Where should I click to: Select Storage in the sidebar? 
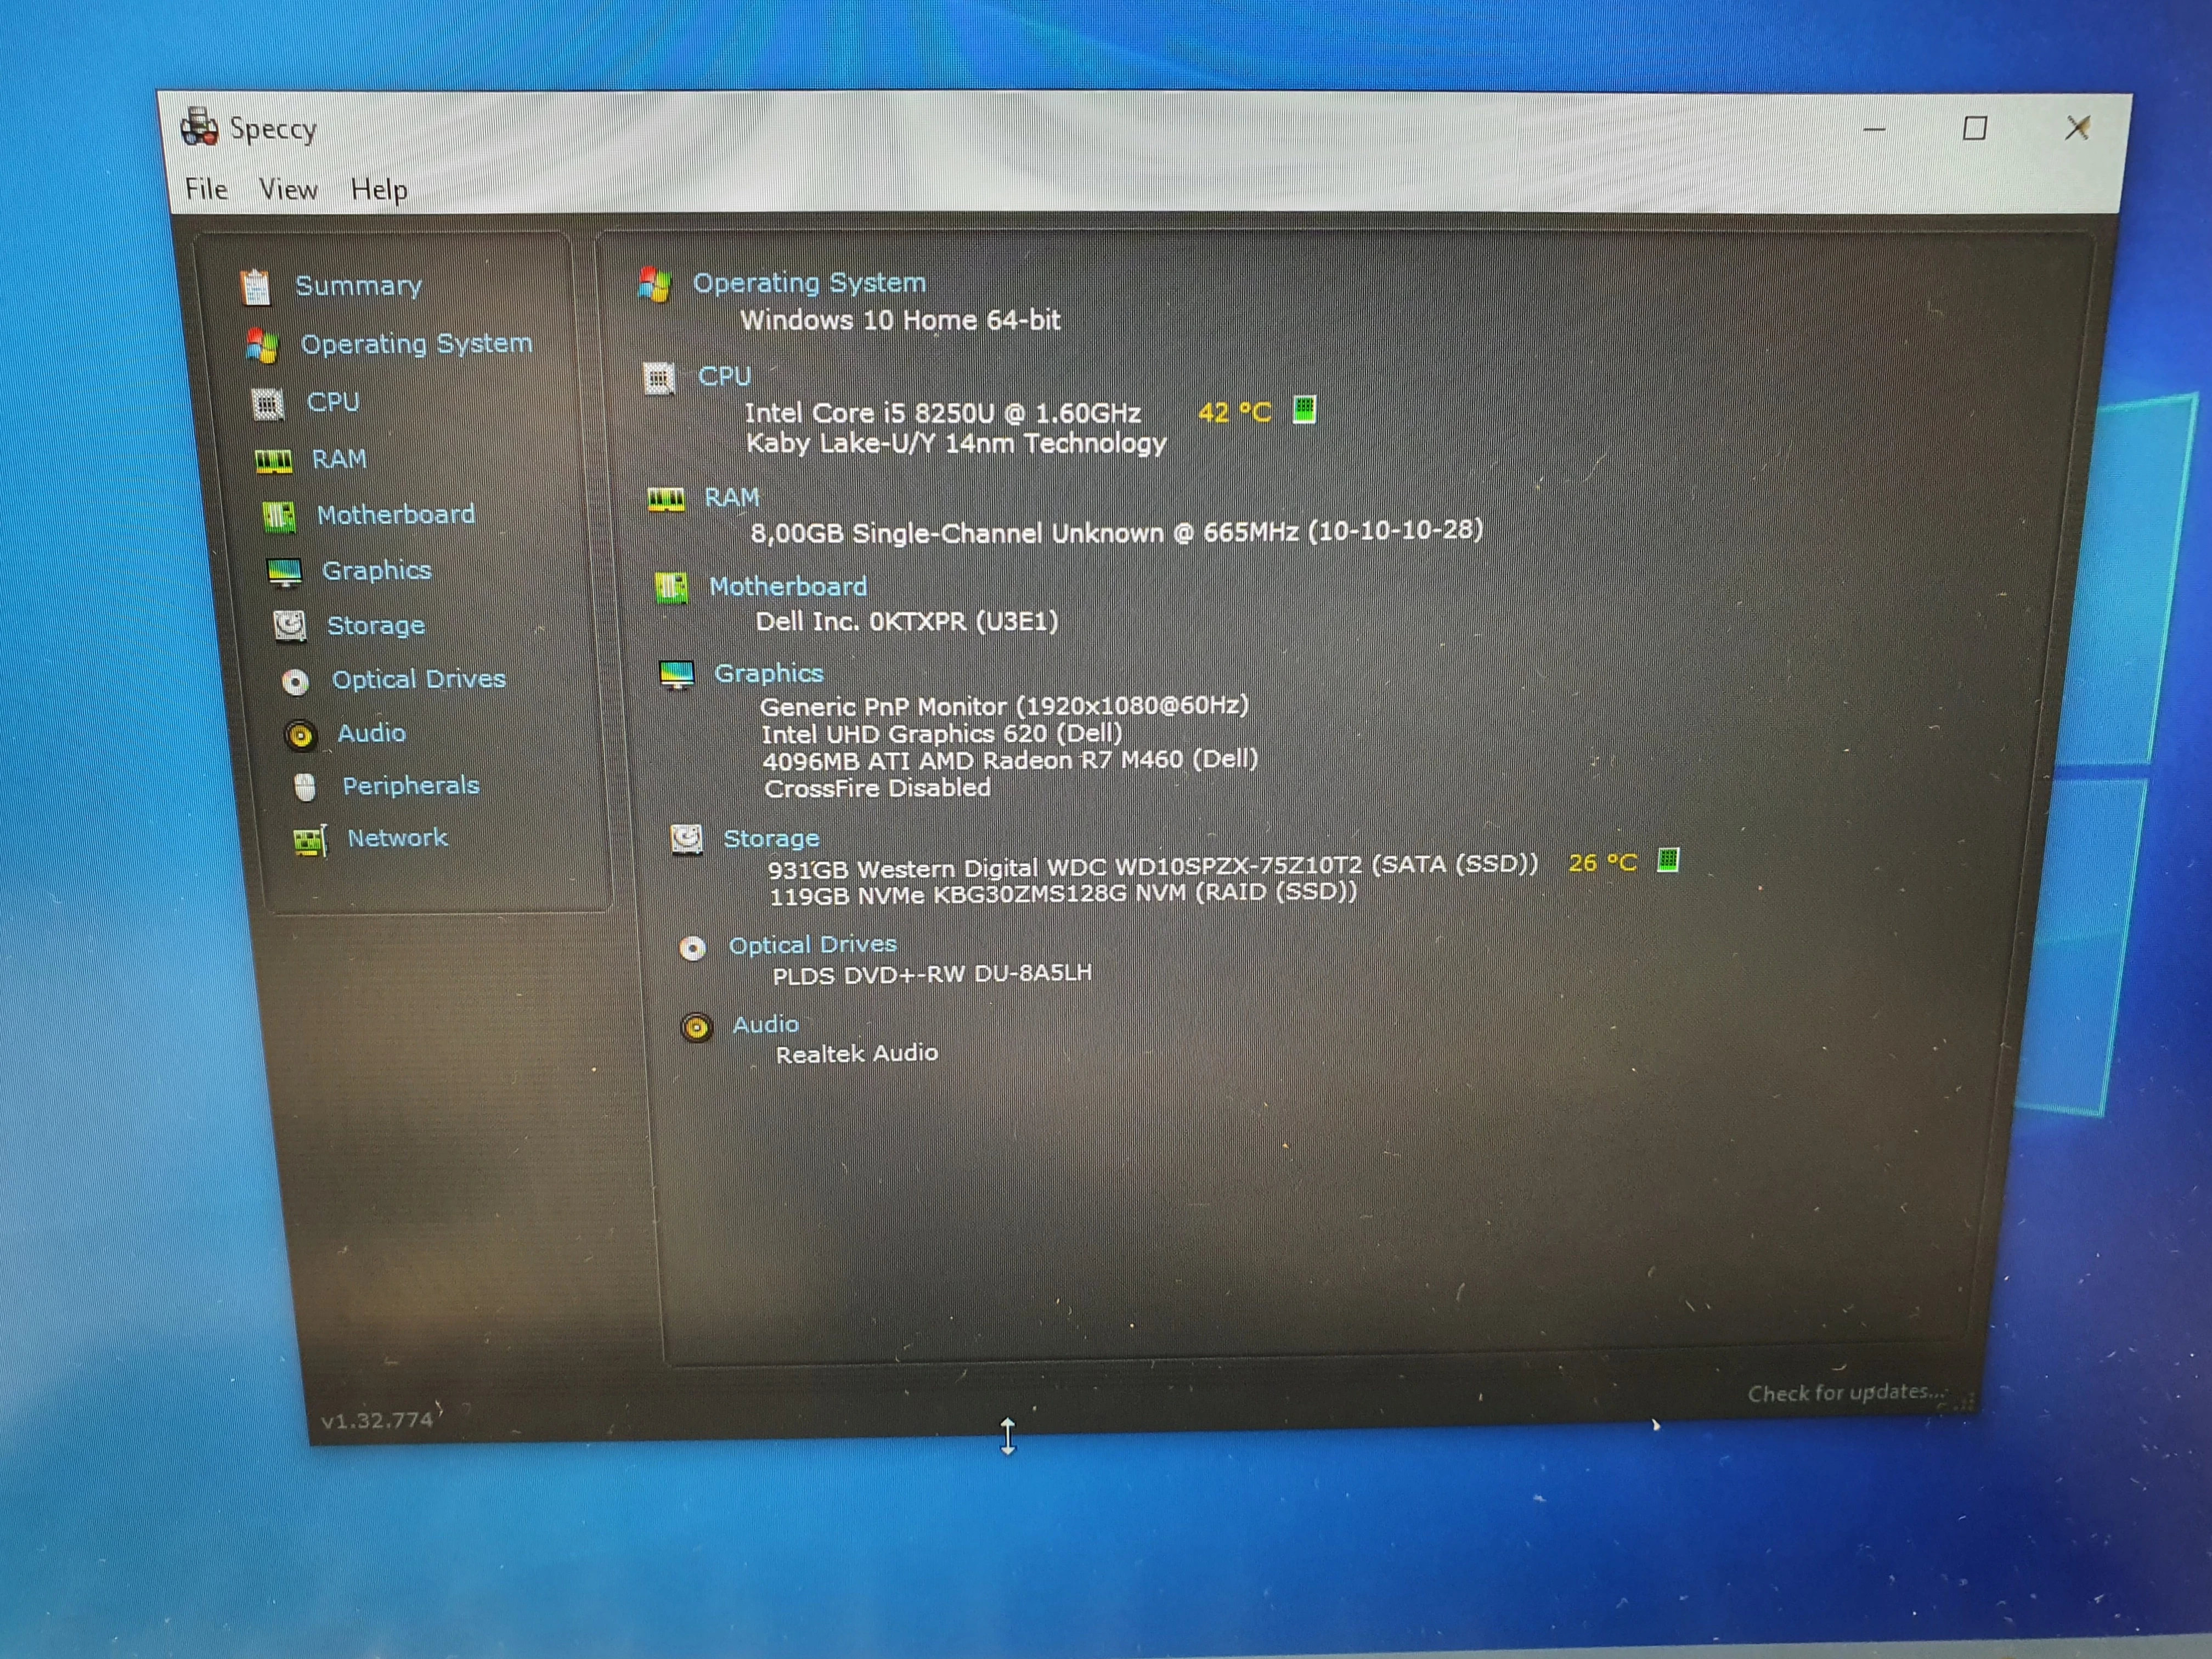point(376,626)
